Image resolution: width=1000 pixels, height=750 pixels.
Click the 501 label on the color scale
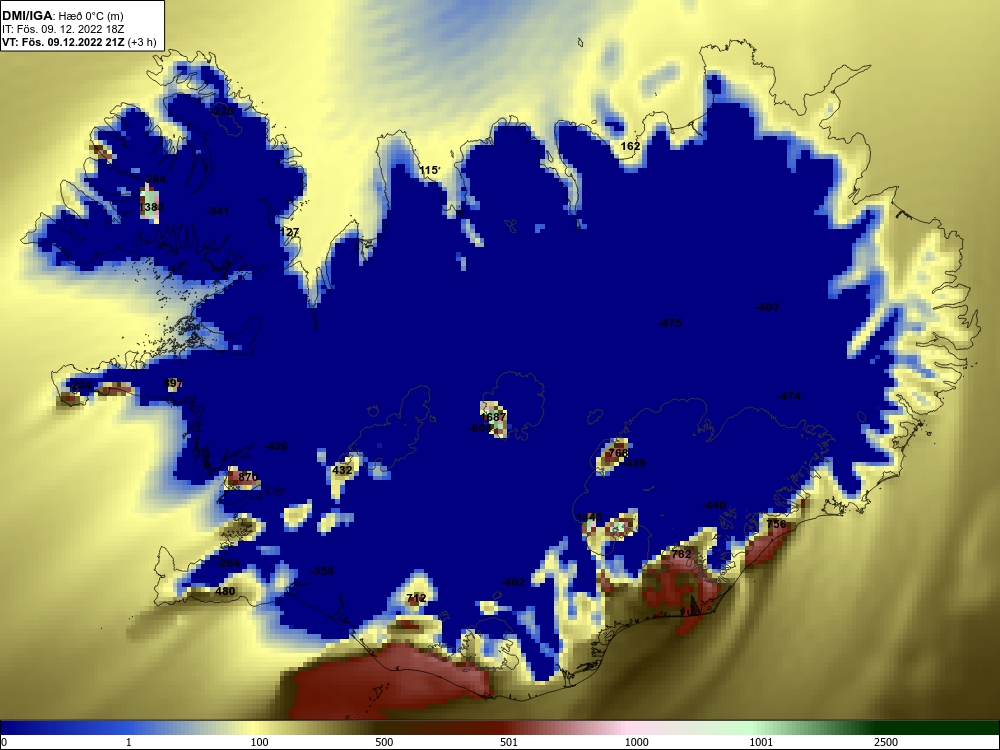point(509,742)
